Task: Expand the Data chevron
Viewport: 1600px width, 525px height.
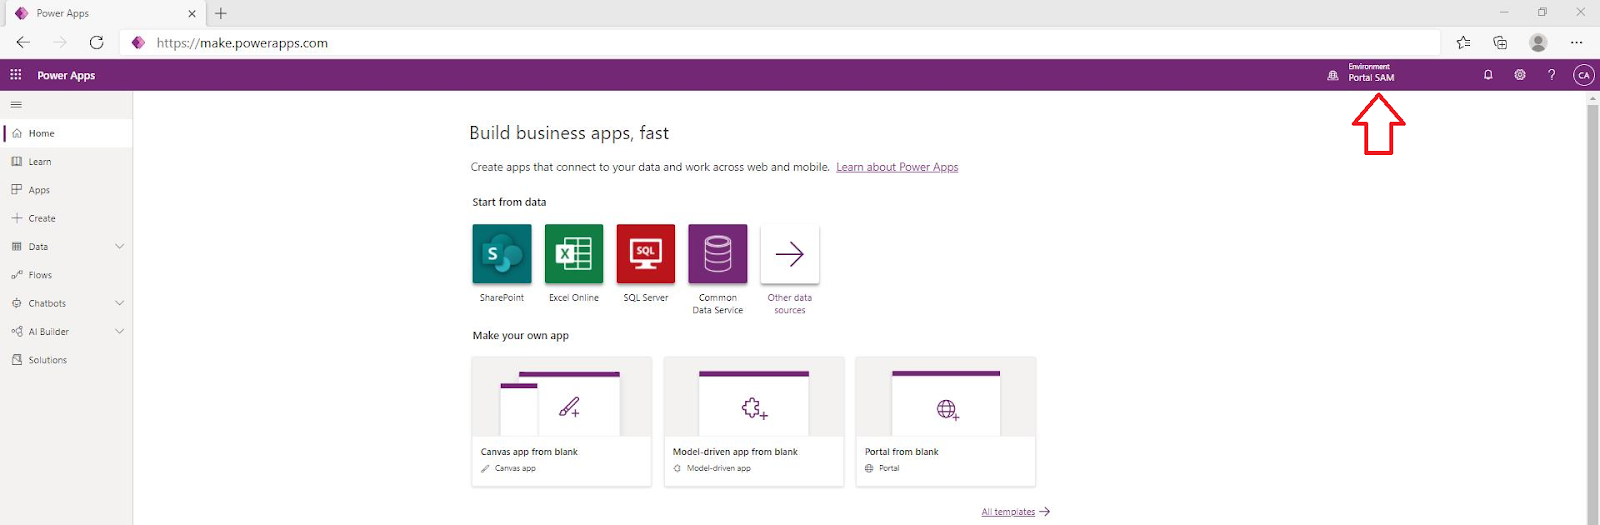Action: point(120,247)
